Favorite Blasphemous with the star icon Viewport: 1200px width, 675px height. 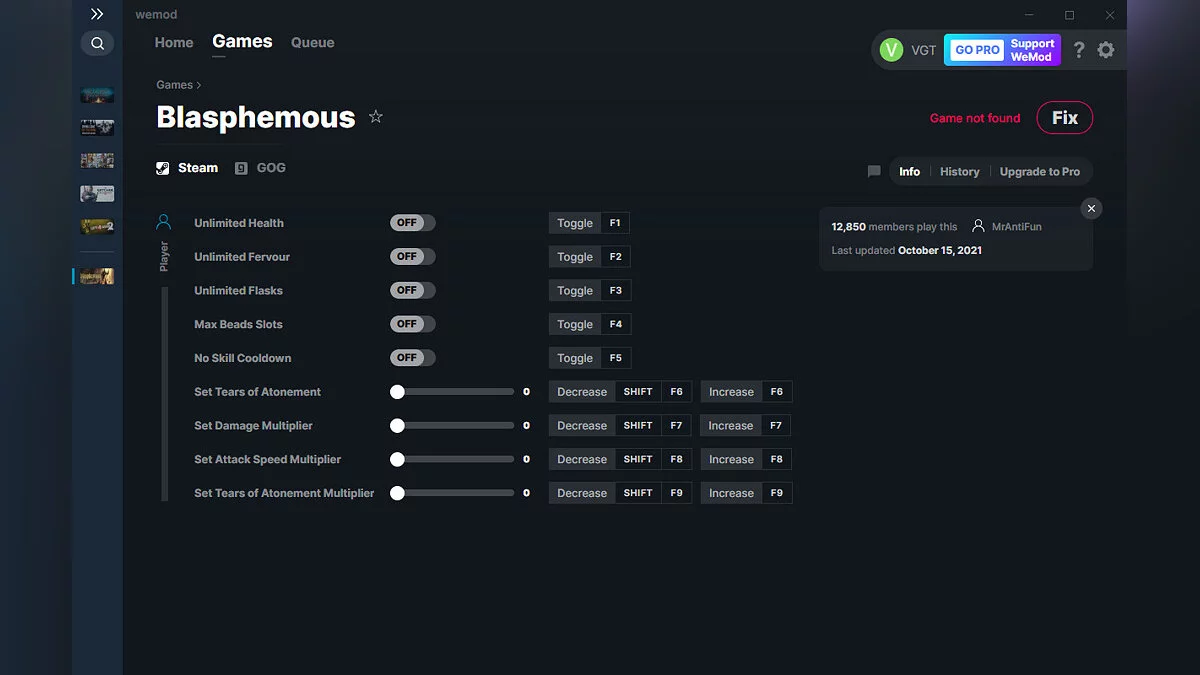376,117
